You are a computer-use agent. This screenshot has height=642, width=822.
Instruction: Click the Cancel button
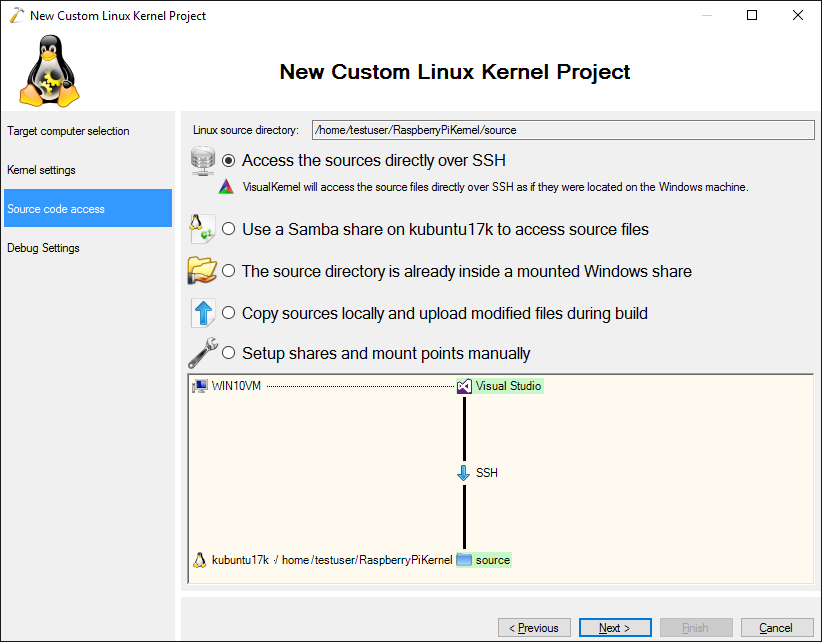coord(777,627)
